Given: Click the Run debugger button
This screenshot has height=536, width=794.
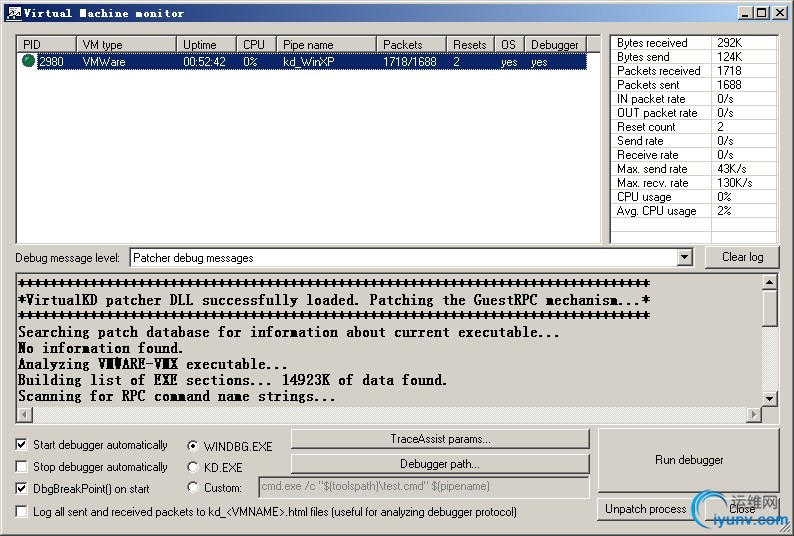Looking at the screenshot, I should click(x=689, y=460).
